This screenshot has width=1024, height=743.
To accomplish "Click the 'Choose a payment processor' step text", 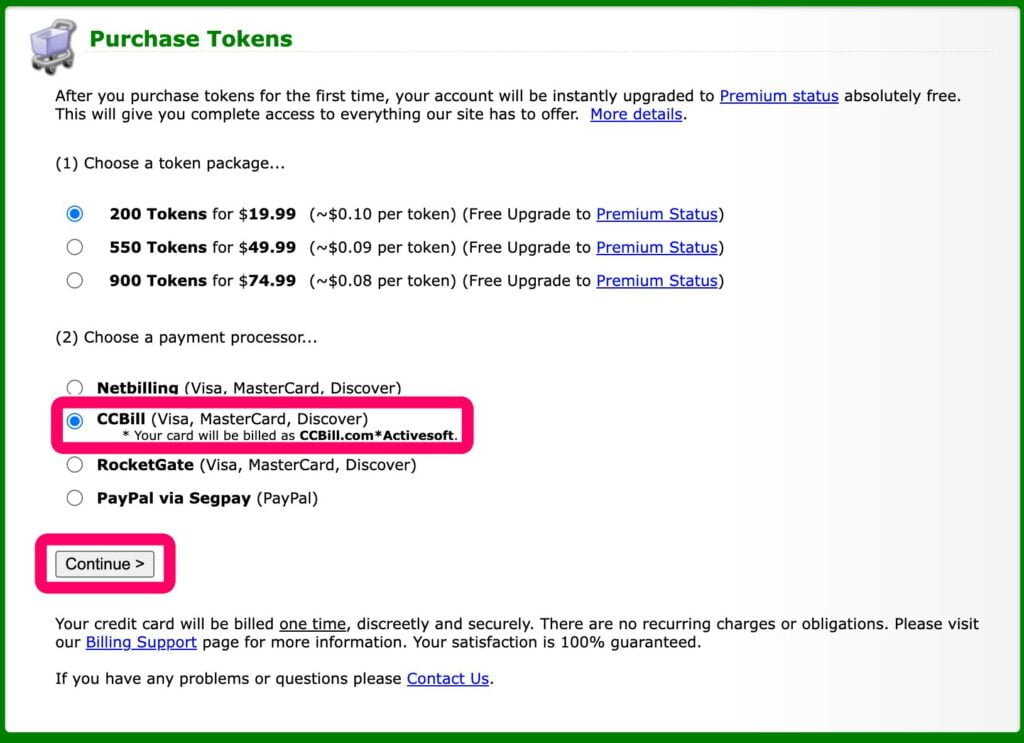I will [186, 337].
